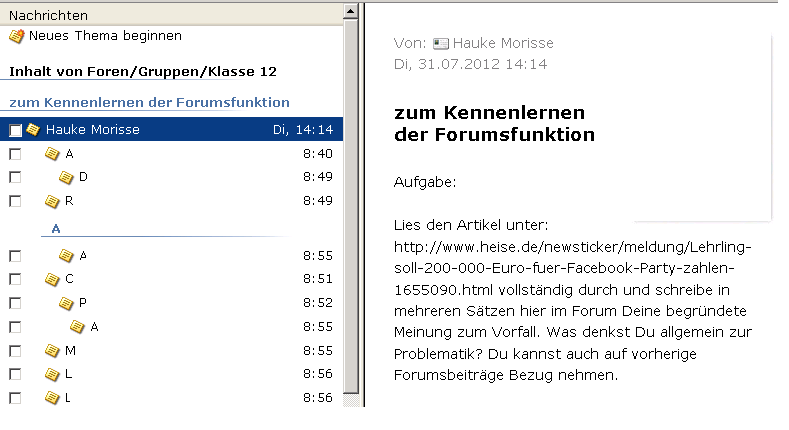Toggle the checkbox for post C at 8:51
Viewport: 789px width, 430px height.
click(15, 279)
